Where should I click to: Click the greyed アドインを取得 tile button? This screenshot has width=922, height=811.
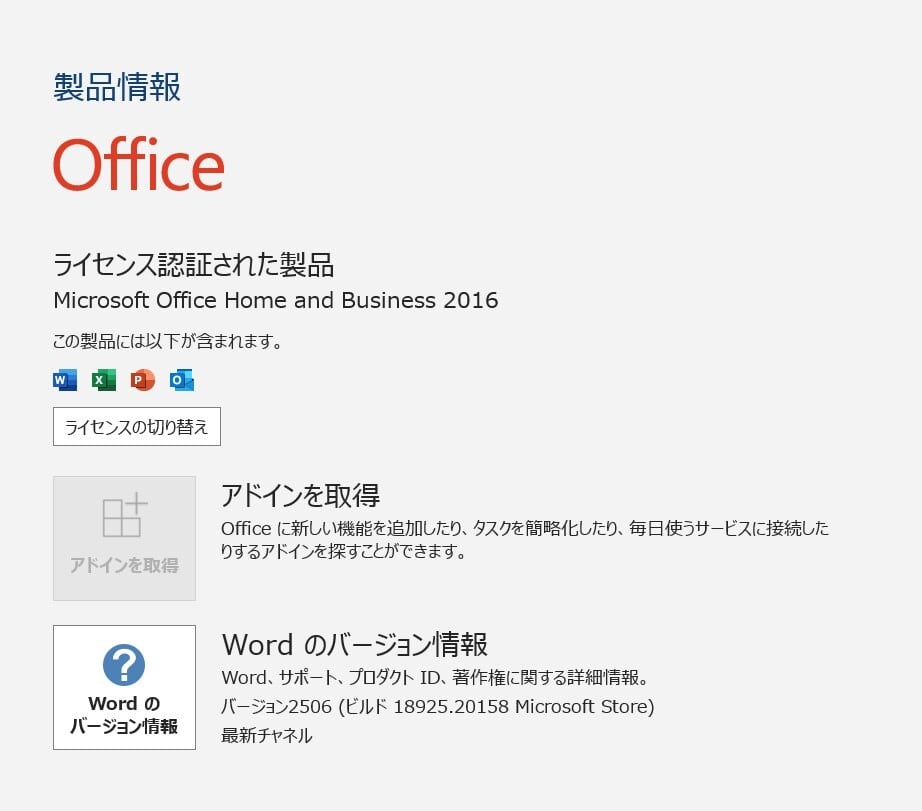(124, 538)
